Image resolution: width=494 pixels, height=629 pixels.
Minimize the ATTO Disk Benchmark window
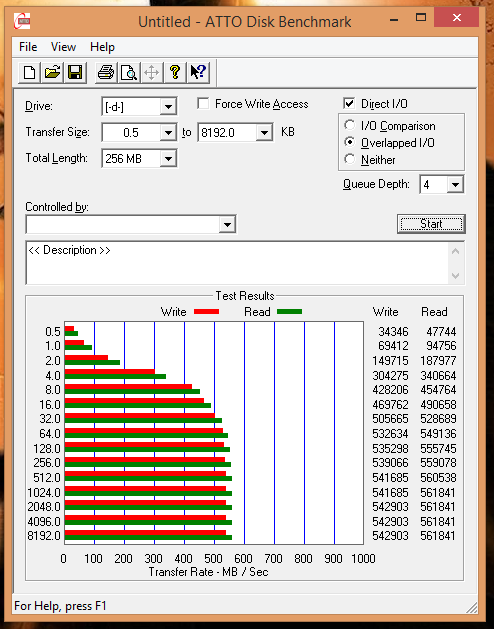[x=394, y=18]
